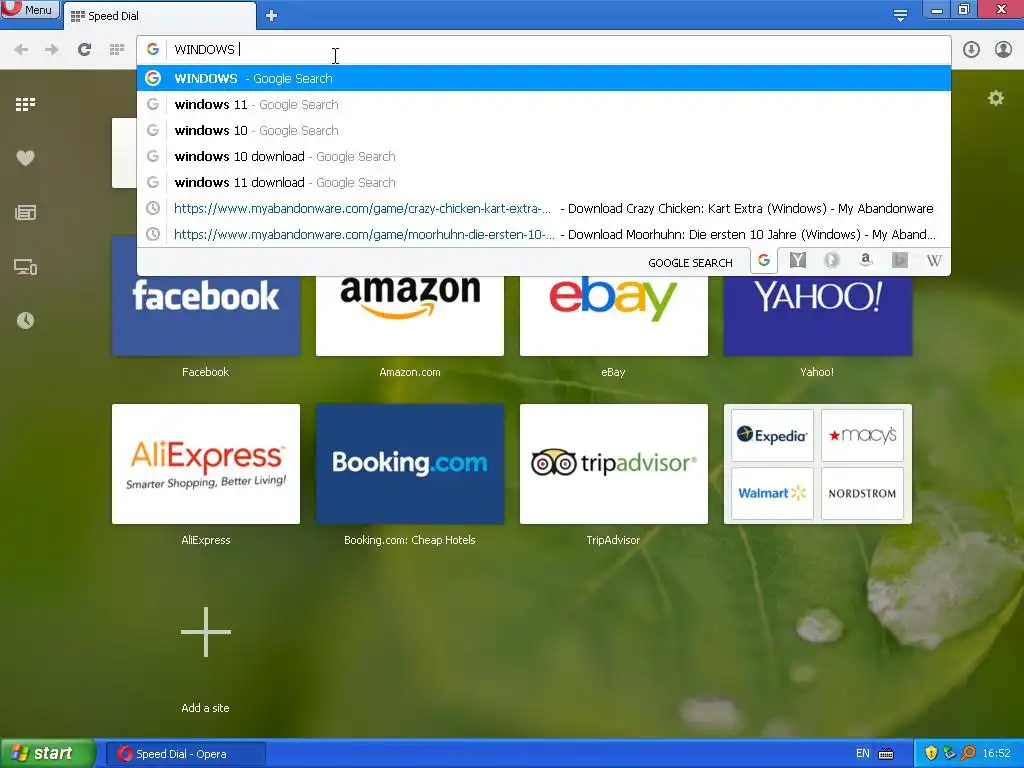Open the AliExpress speed dial tile
Viewport: 1024px width, 768px height.
(206, 464)
